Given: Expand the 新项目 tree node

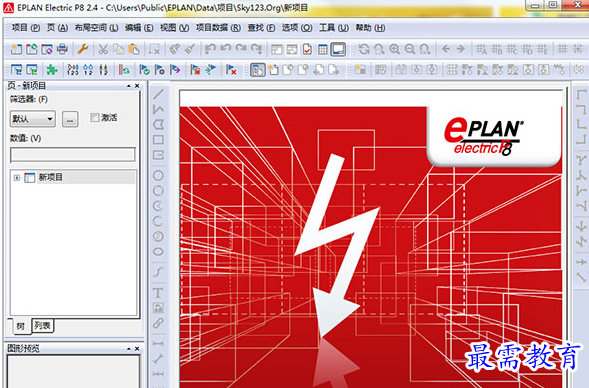Looking at the screenshot, I should coord(17,178).
